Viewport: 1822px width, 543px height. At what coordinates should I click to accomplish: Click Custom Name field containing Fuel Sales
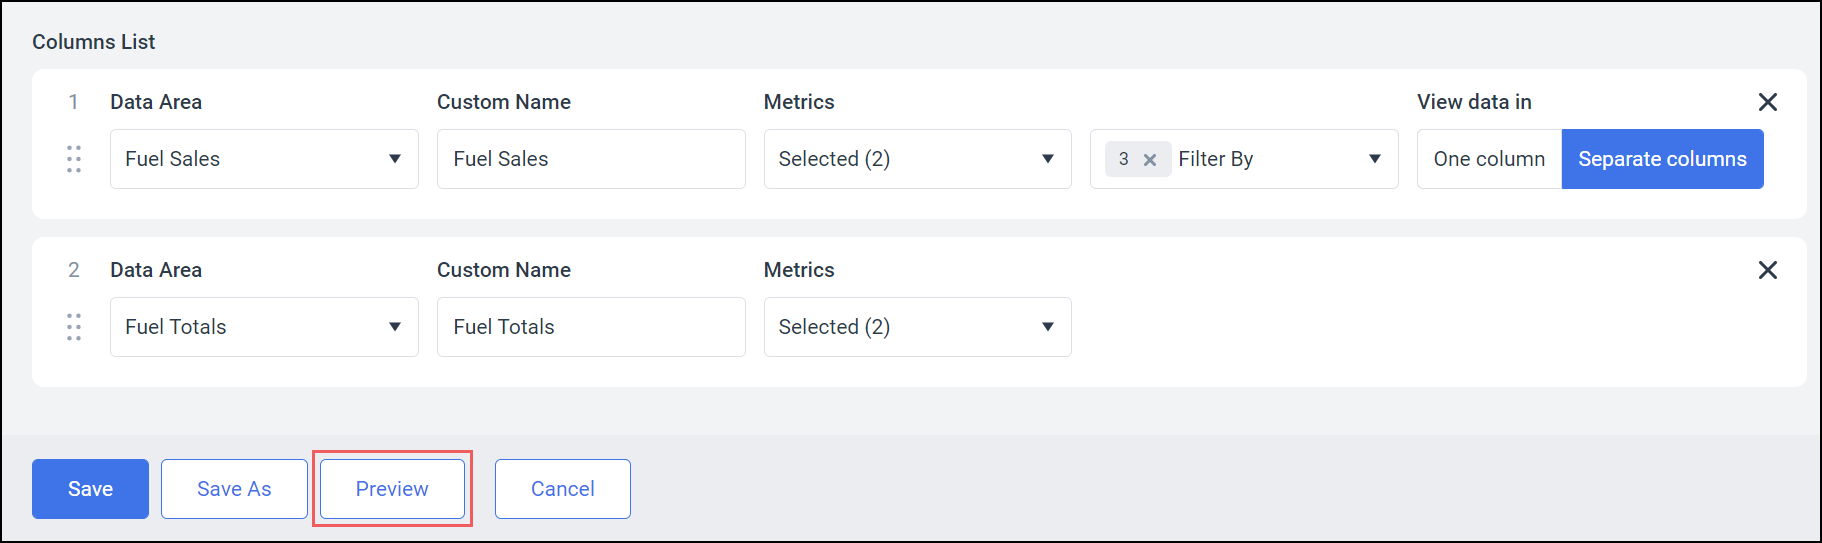tap(591, 159)
